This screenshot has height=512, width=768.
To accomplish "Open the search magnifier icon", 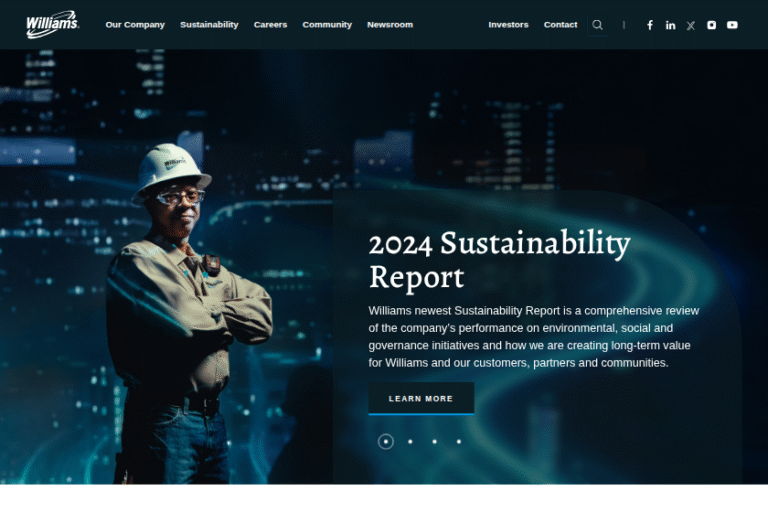I will pos(597,25).
